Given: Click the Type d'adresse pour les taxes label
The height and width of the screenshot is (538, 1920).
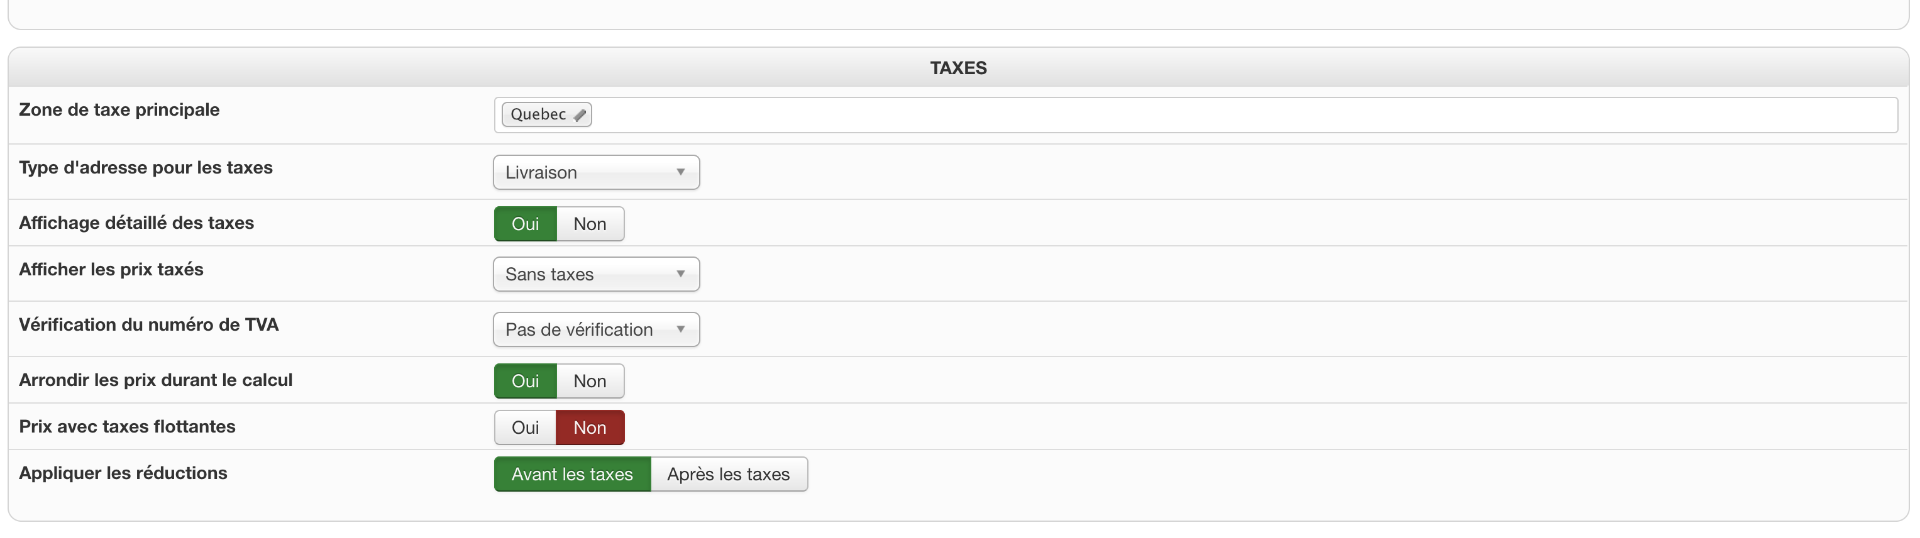Looking at the screenshot, I should [146, 168].
